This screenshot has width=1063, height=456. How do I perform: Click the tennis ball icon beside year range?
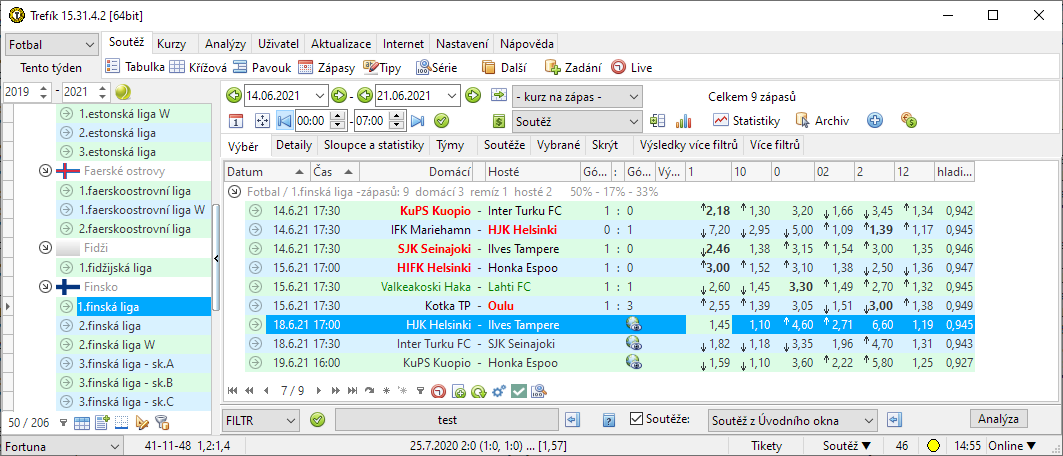[x=123, y=91]
